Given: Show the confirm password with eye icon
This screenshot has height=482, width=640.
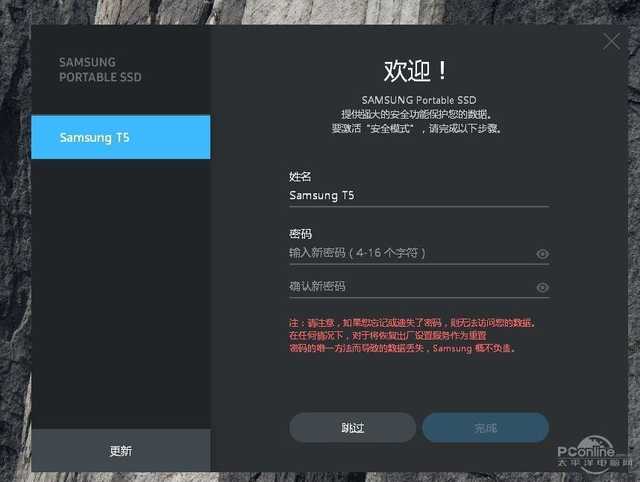Looking at the screenshot, I should (542, 287).
